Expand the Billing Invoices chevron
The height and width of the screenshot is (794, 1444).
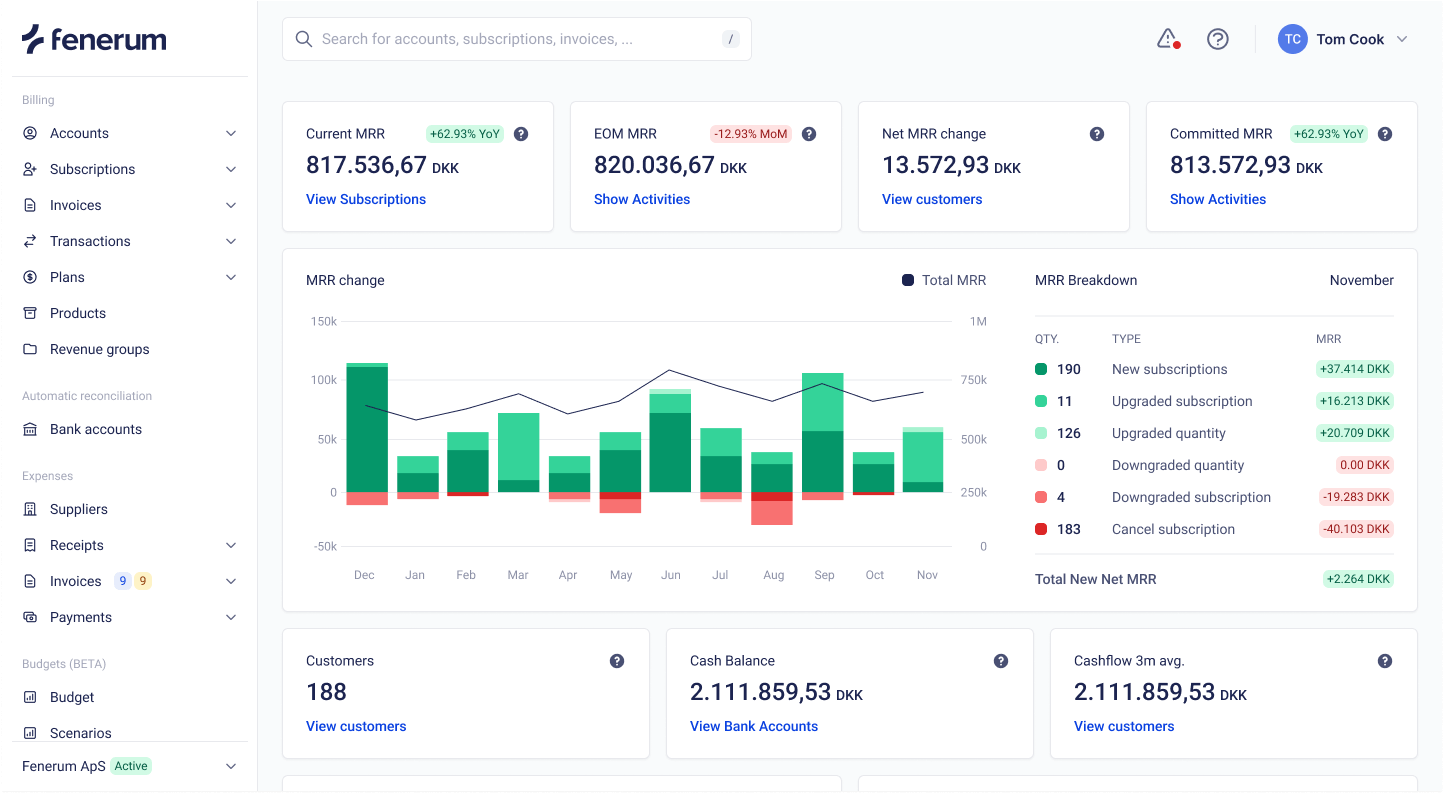(231, 205)
